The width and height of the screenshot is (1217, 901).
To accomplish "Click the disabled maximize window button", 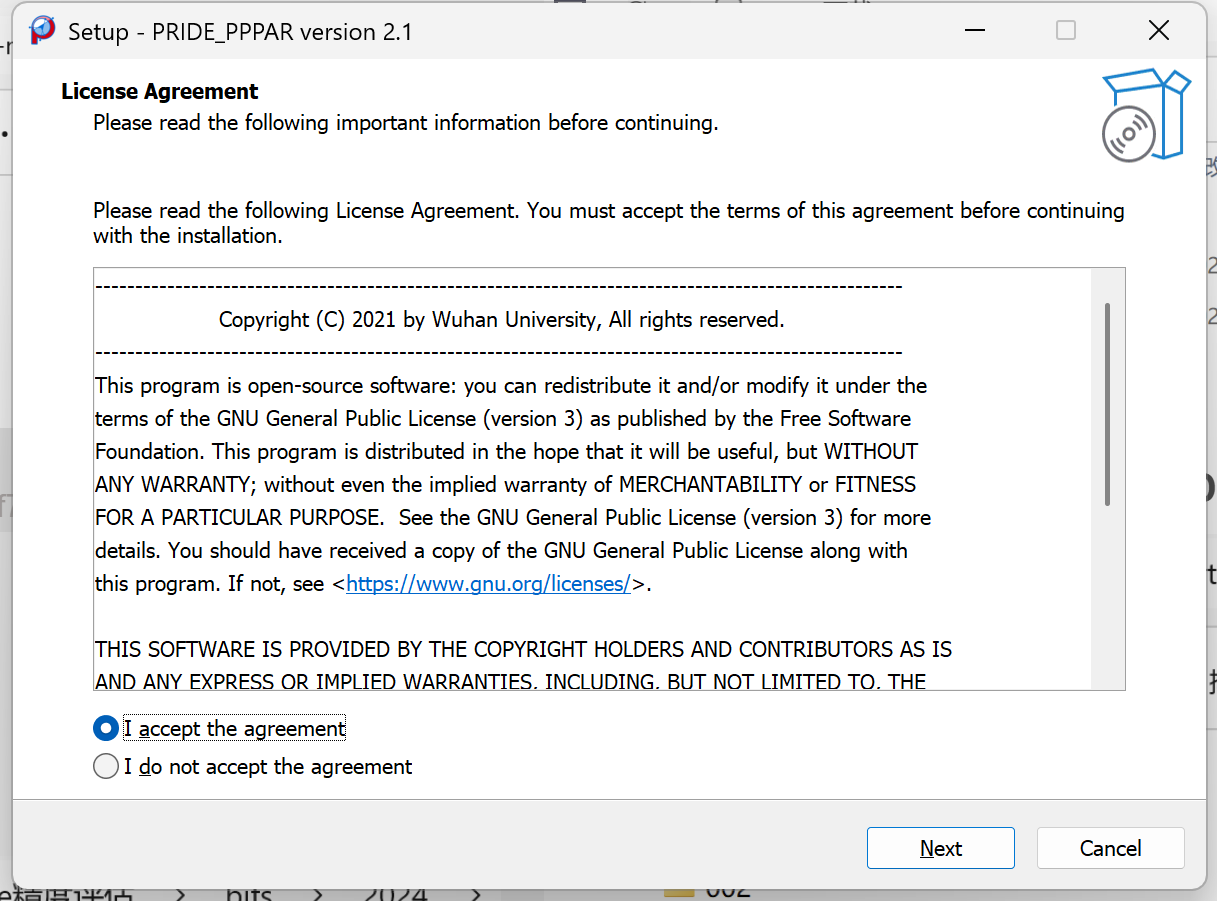I will tap(1066, 31).
